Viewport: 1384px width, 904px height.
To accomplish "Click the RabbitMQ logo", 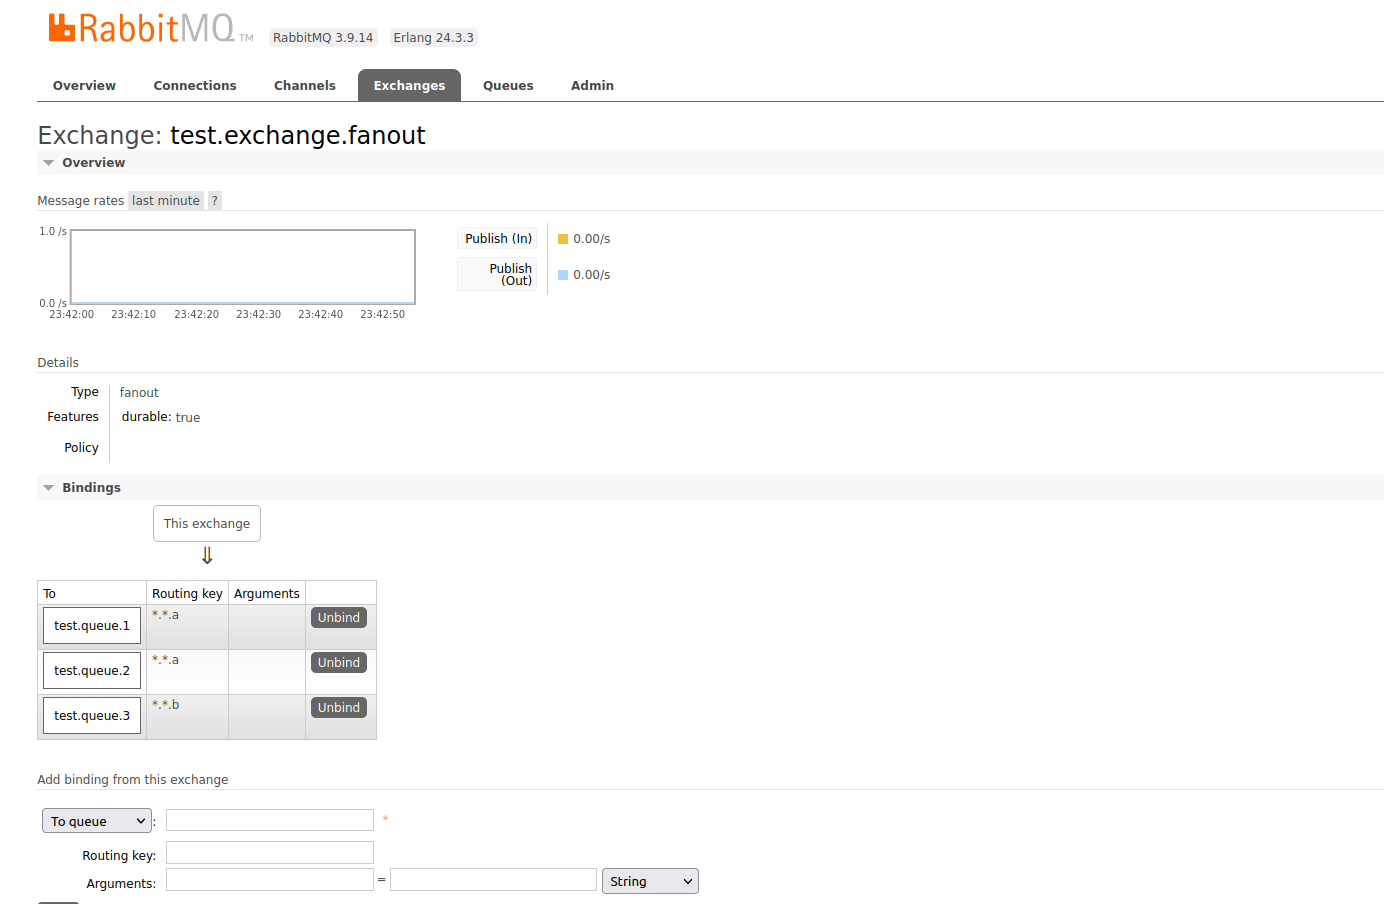I will click(150, 28).
